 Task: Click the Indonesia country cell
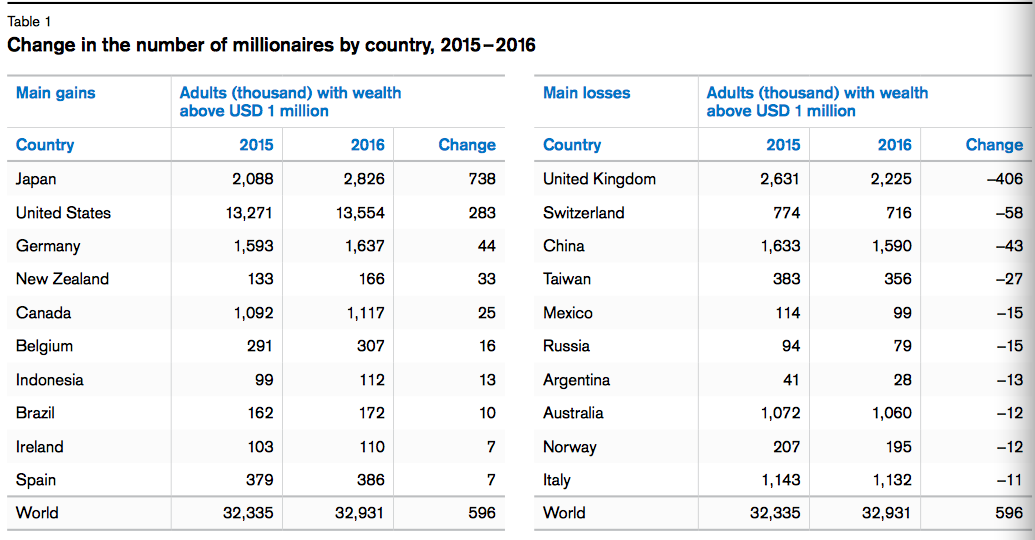[x=50, y=380]
